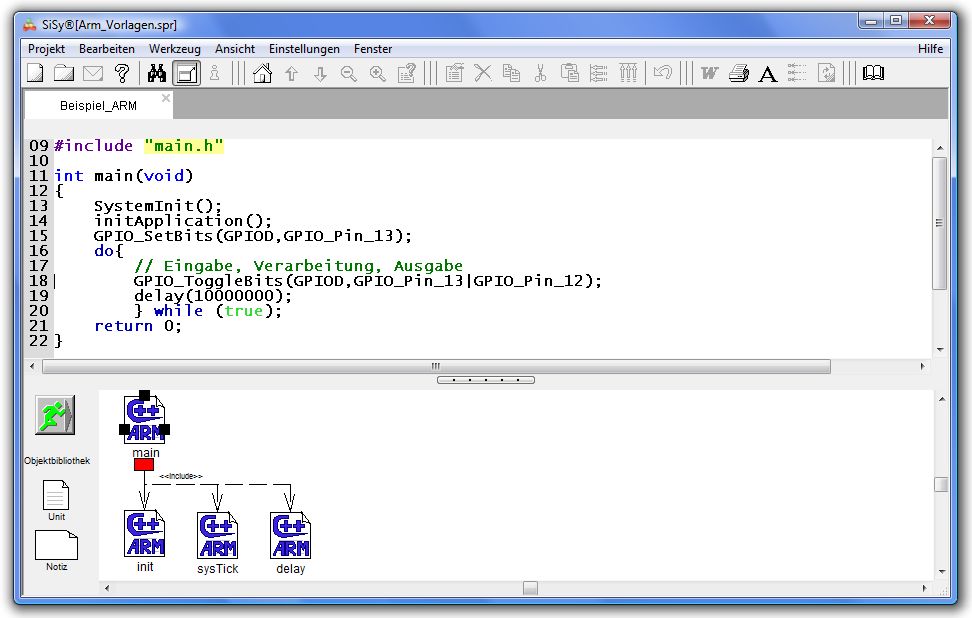Click the green running man icon
The height and width of the screenshot is (618, 972).
pos(55,415)
